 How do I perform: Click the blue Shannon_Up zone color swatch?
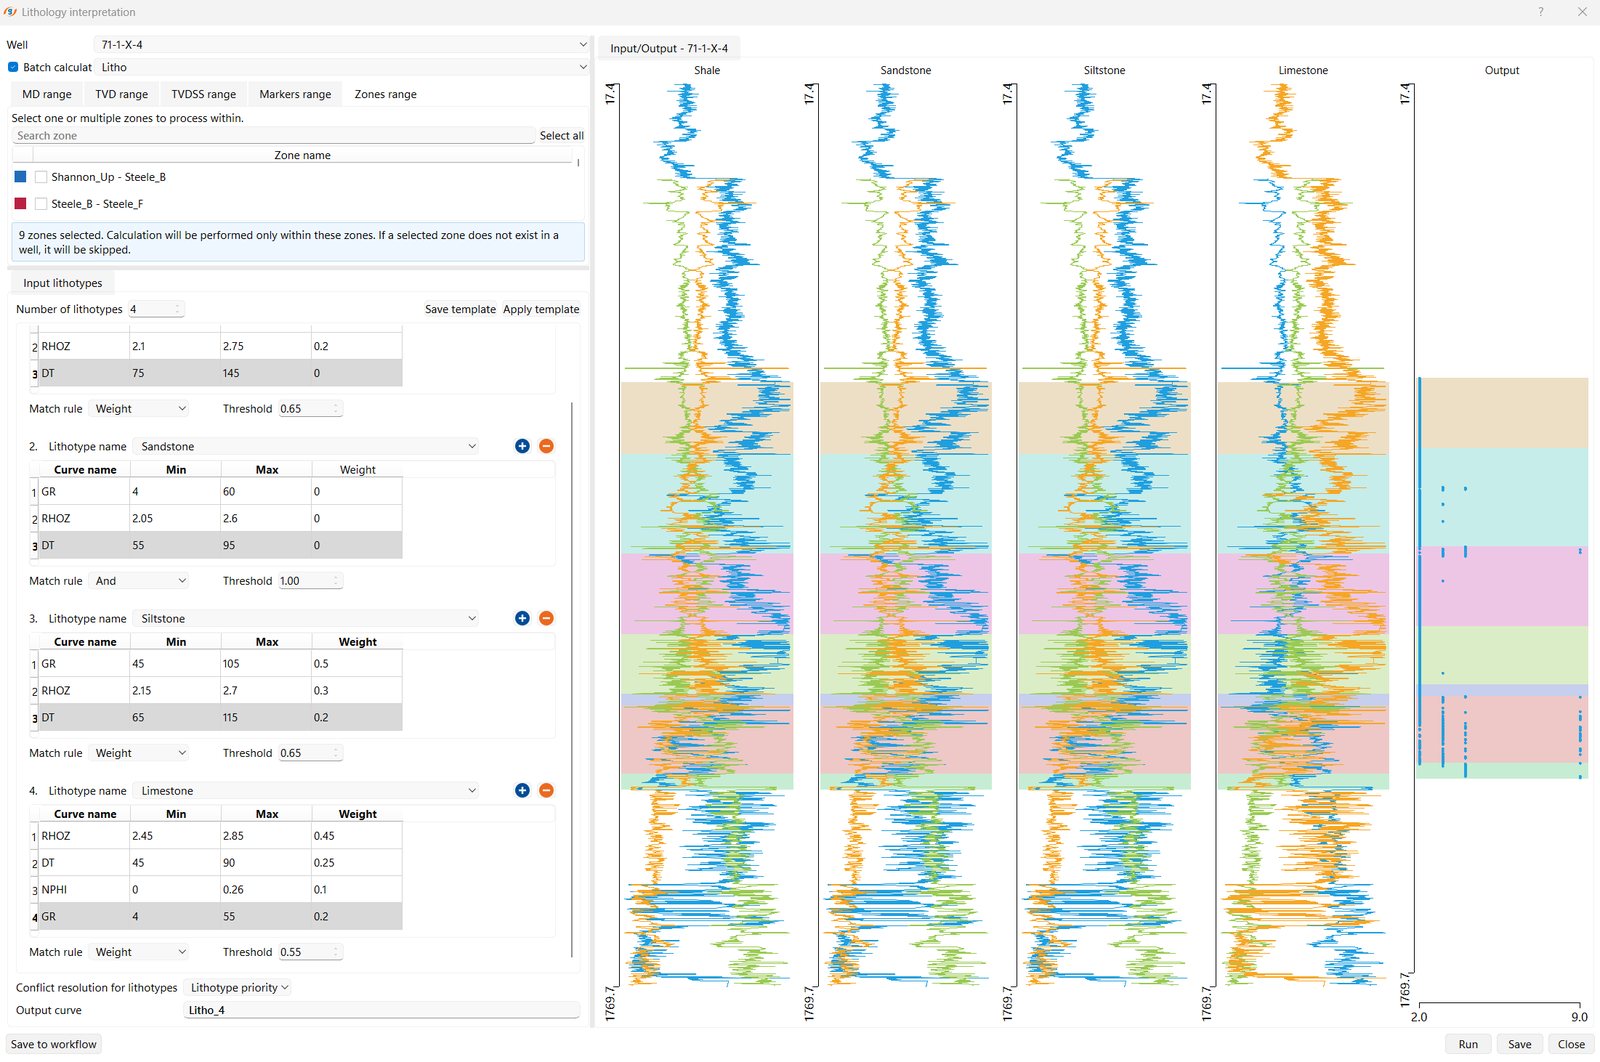pyautogui.click(x=20, y=177)
